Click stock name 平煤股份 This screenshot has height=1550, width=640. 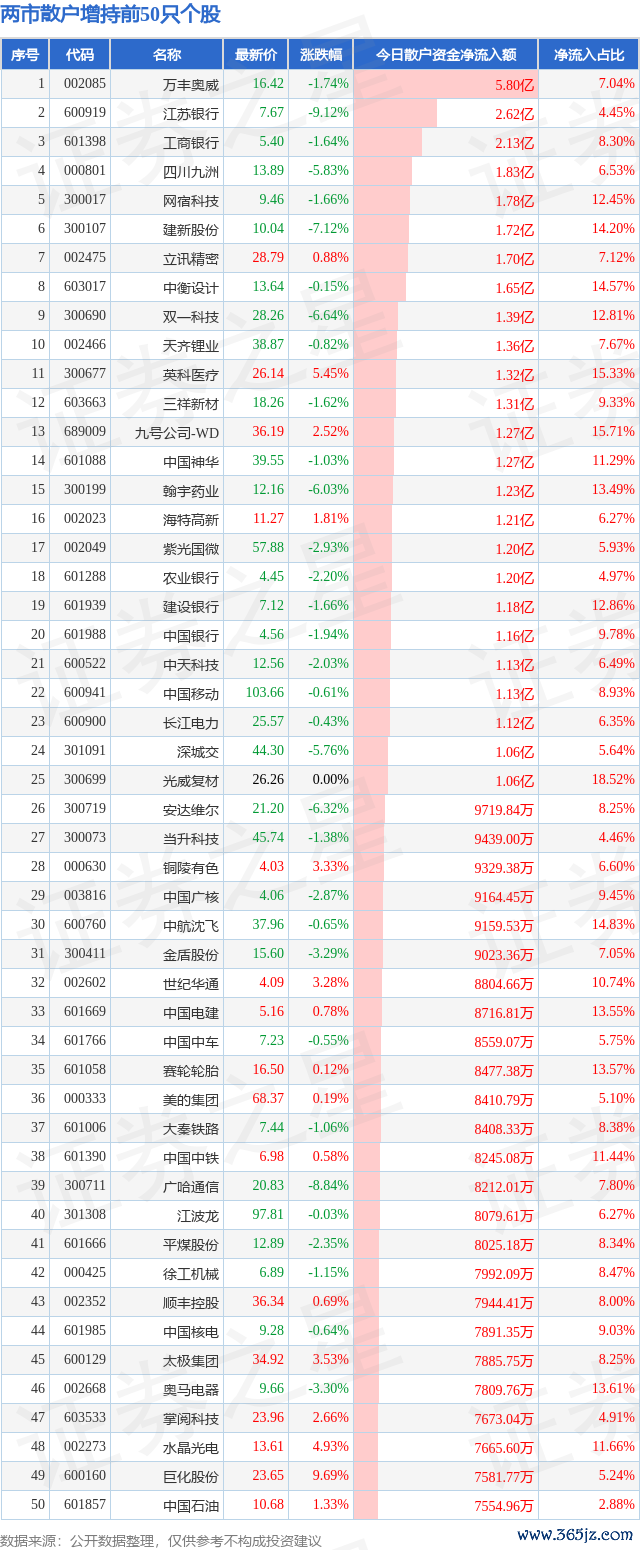pos(190,1244)
